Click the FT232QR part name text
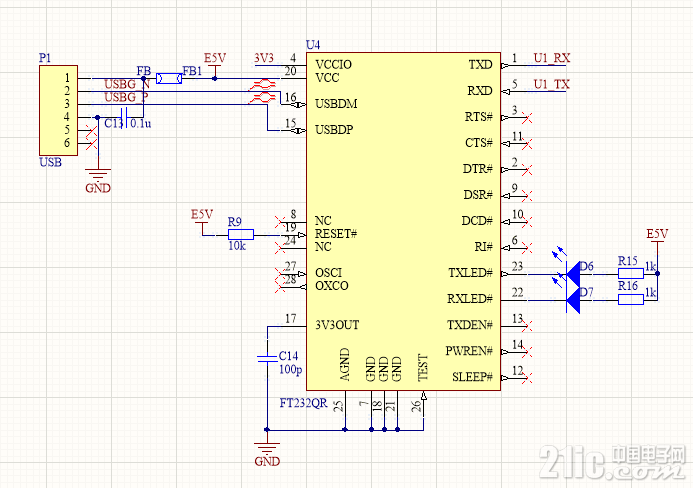 (304, 403)
